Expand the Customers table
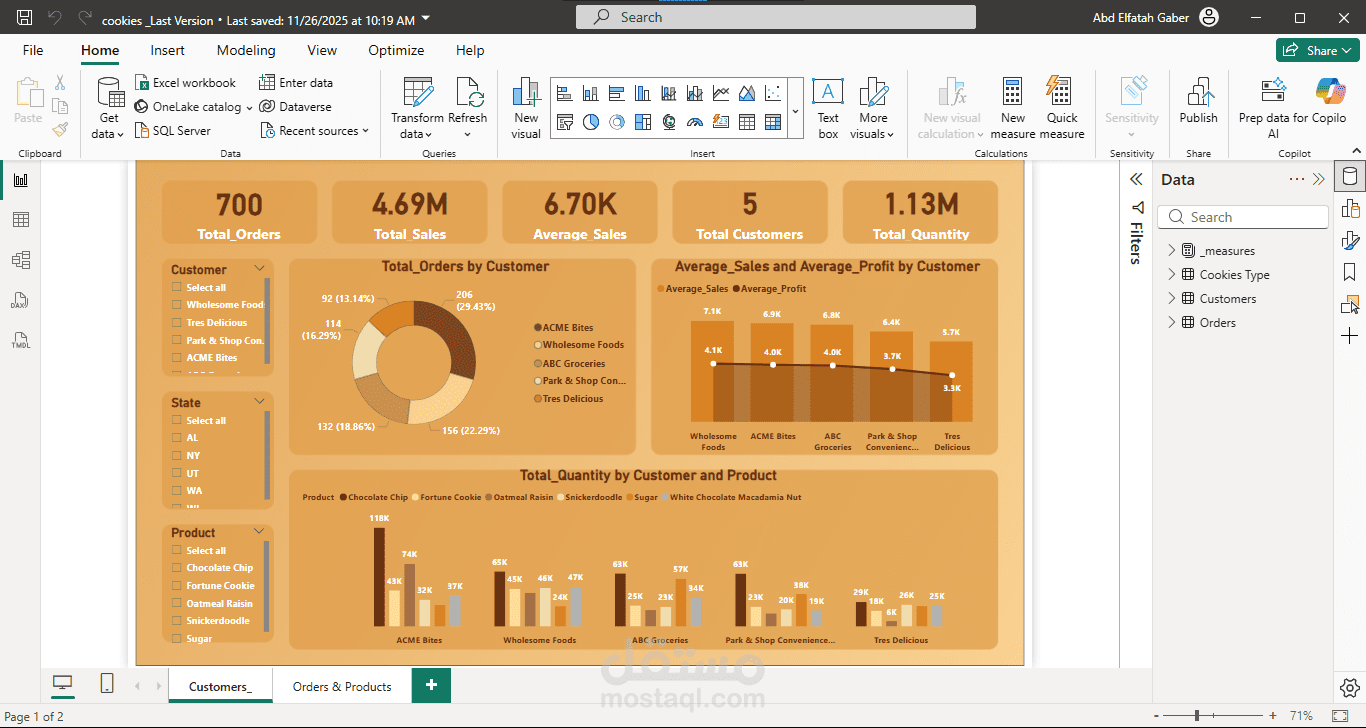This screenshot has width=1366, height=728. [1172, 298]
